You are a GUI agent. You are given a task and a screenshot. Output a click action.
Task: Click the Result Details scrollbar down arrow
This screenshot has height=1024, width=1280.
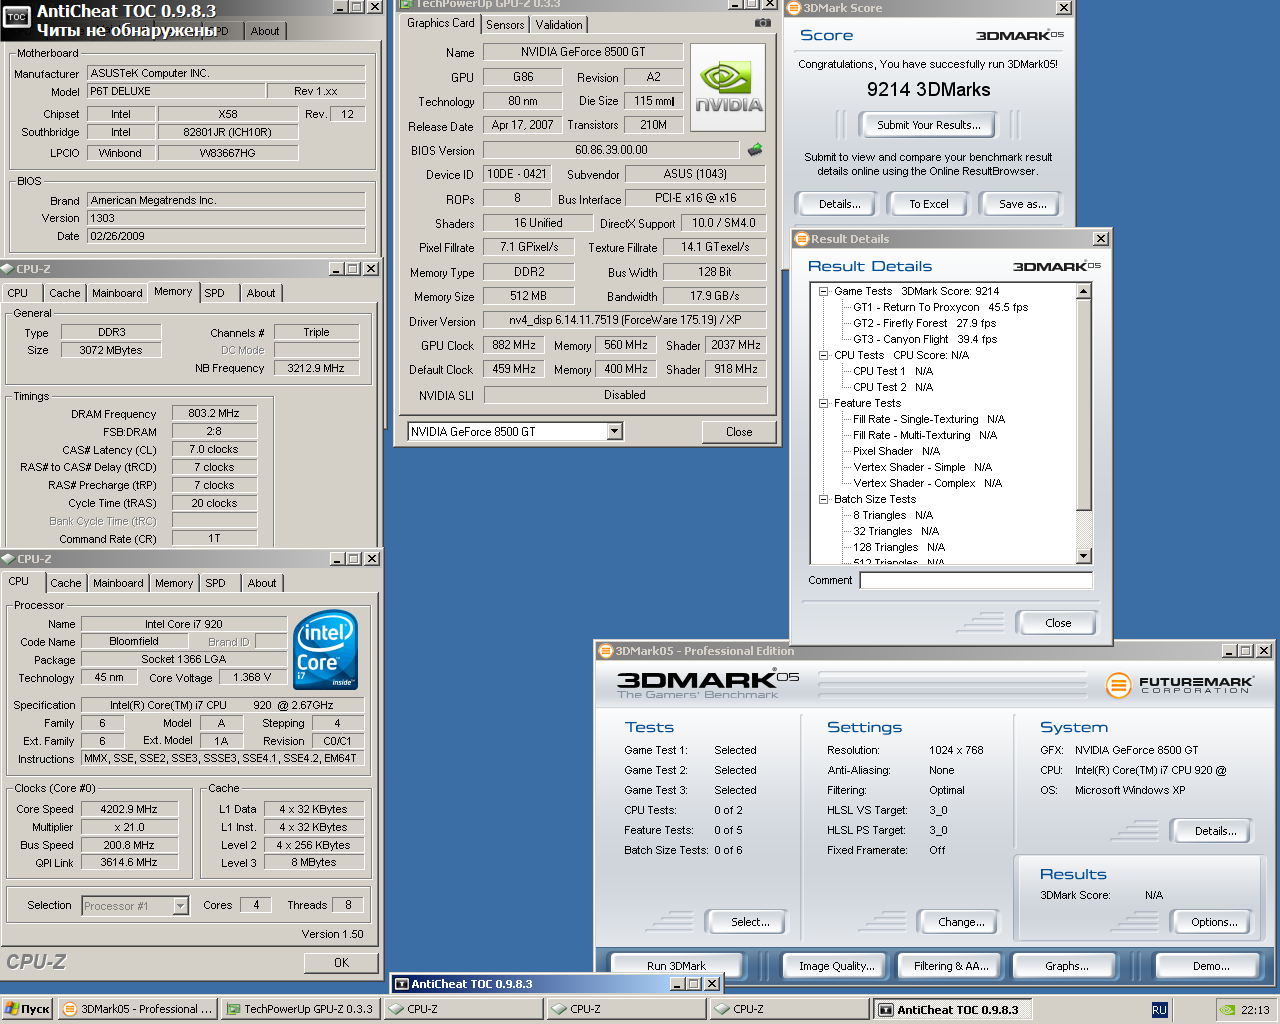1084,556
